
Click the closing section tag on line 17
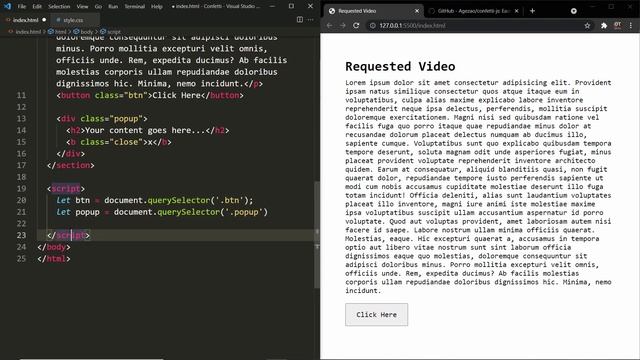71,165
